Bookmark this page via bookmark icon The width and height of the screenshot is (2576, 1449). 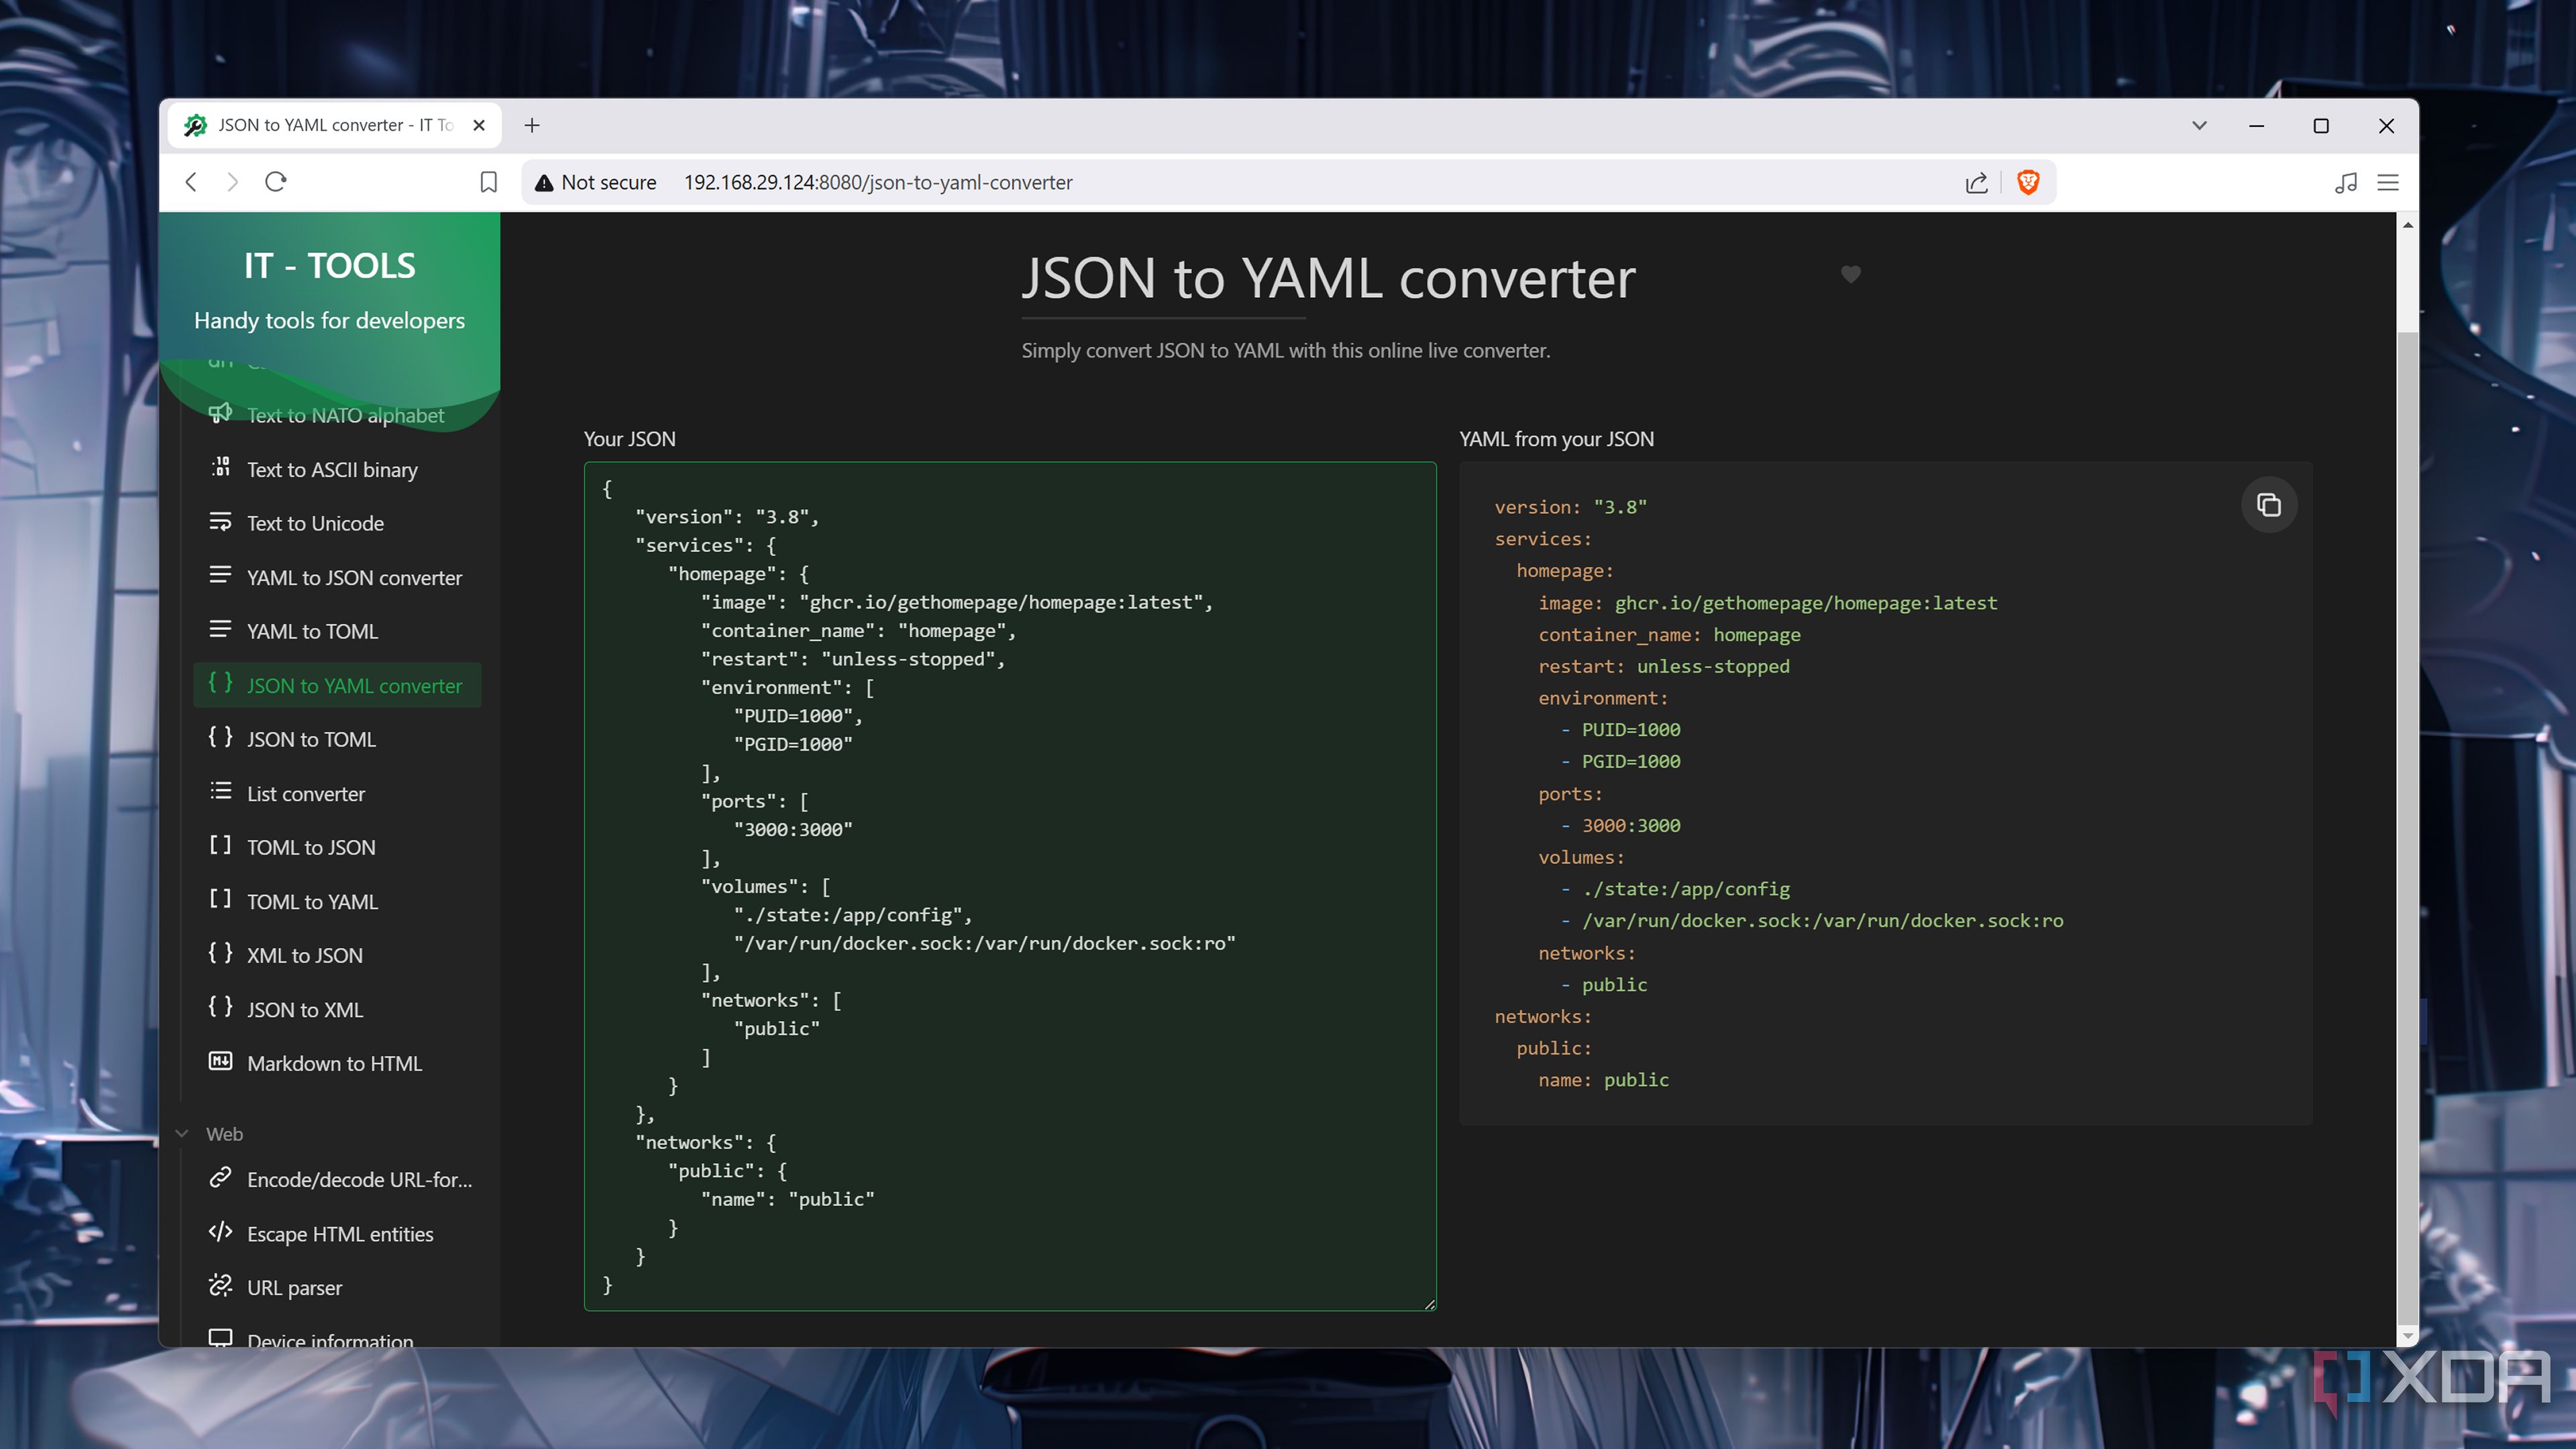[488, 182]
